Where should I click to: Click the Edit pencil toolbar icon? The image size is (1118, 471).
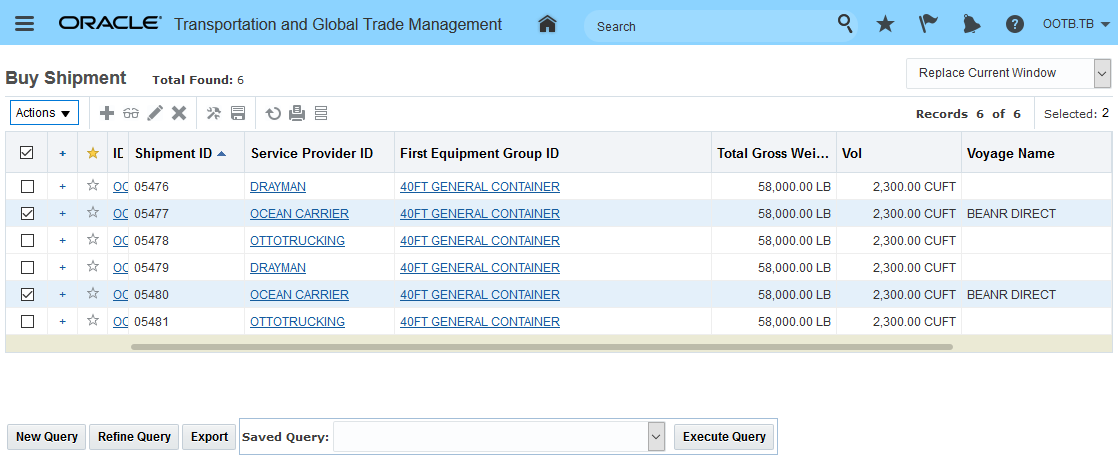coord(155,113)
